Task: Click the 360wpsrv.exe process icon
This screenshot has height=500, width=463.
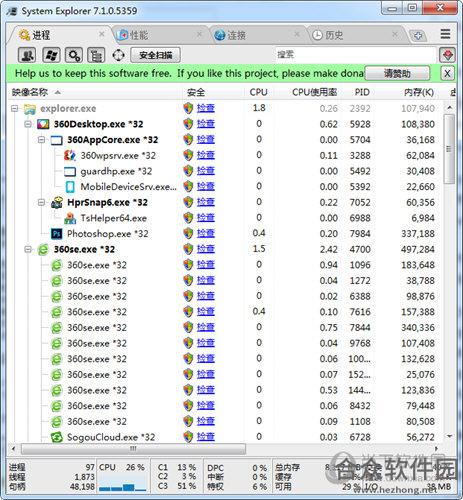Action: 70,156
